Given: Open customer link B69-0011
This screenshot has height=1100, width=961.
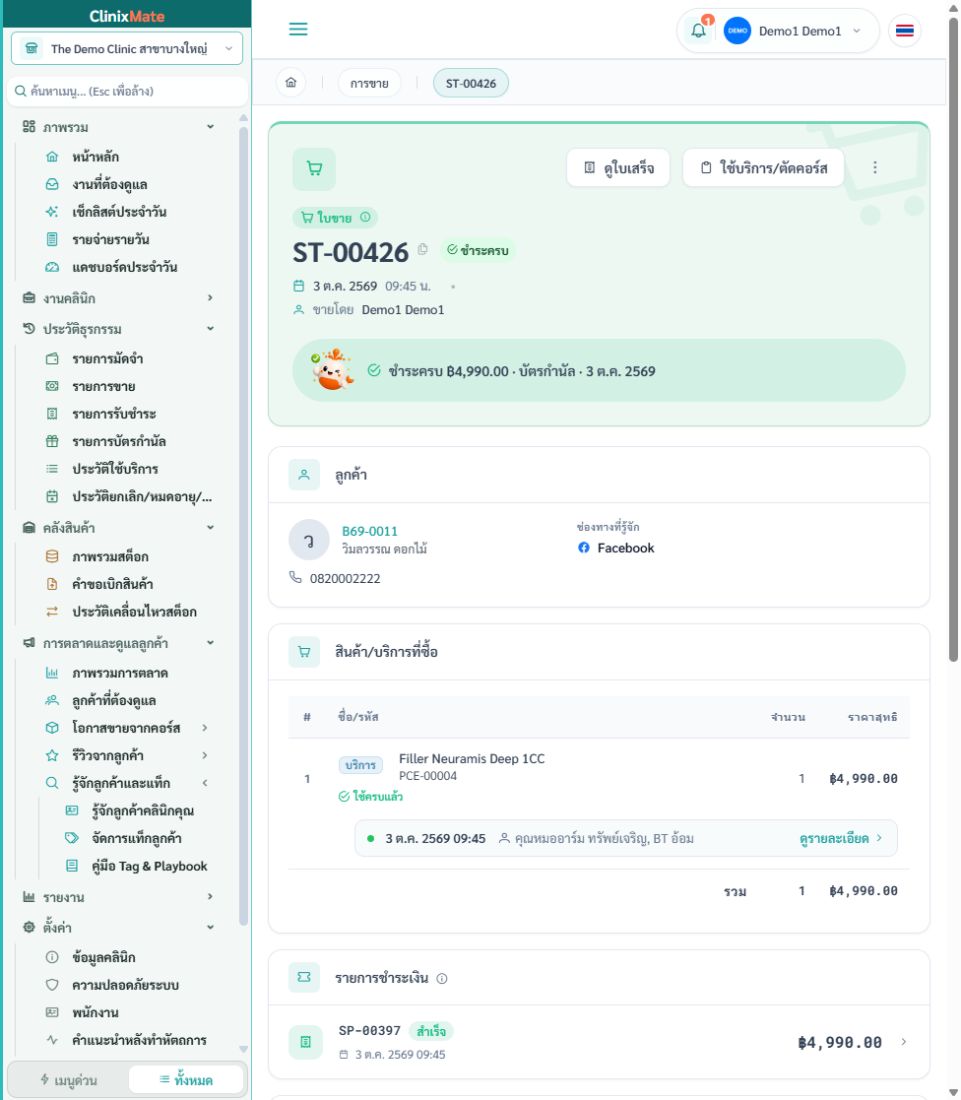Looking at the screenshot, I should [370, 531].
